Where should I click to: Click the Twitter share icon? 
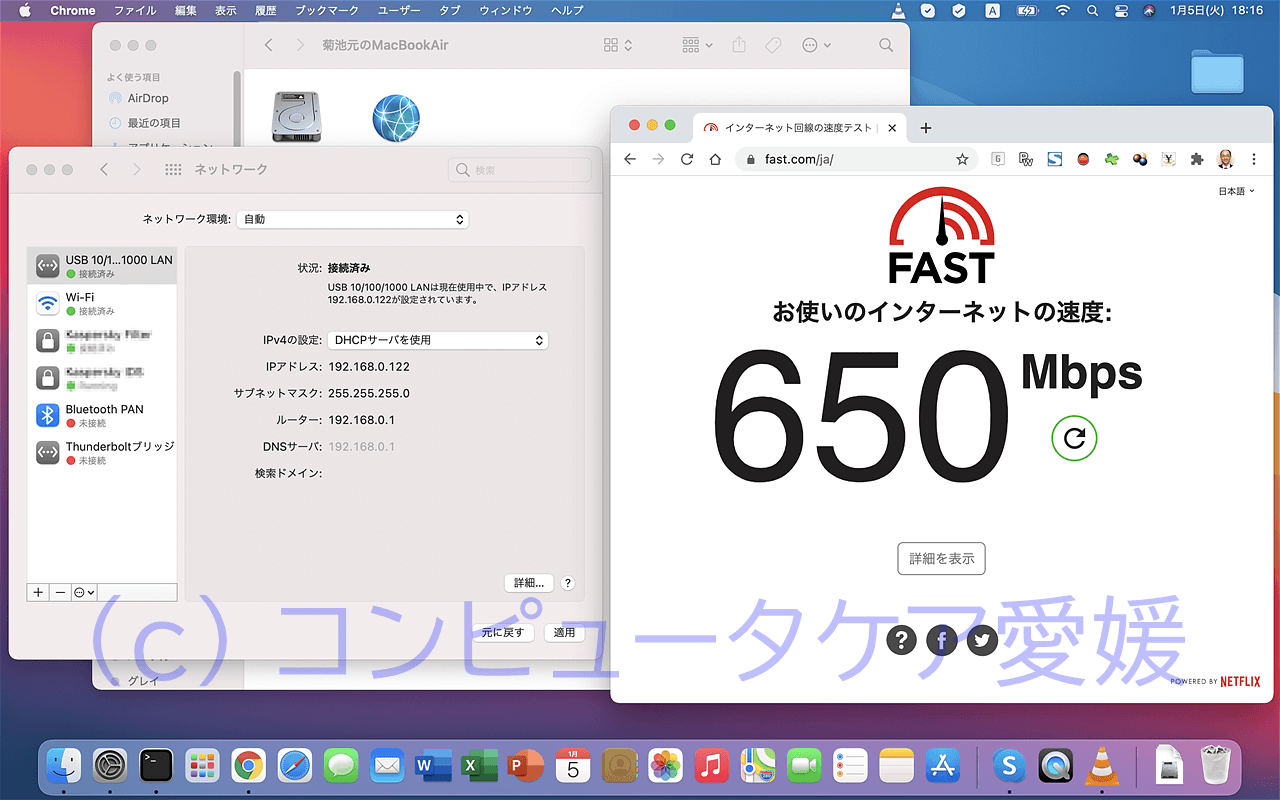coord(981,640)
